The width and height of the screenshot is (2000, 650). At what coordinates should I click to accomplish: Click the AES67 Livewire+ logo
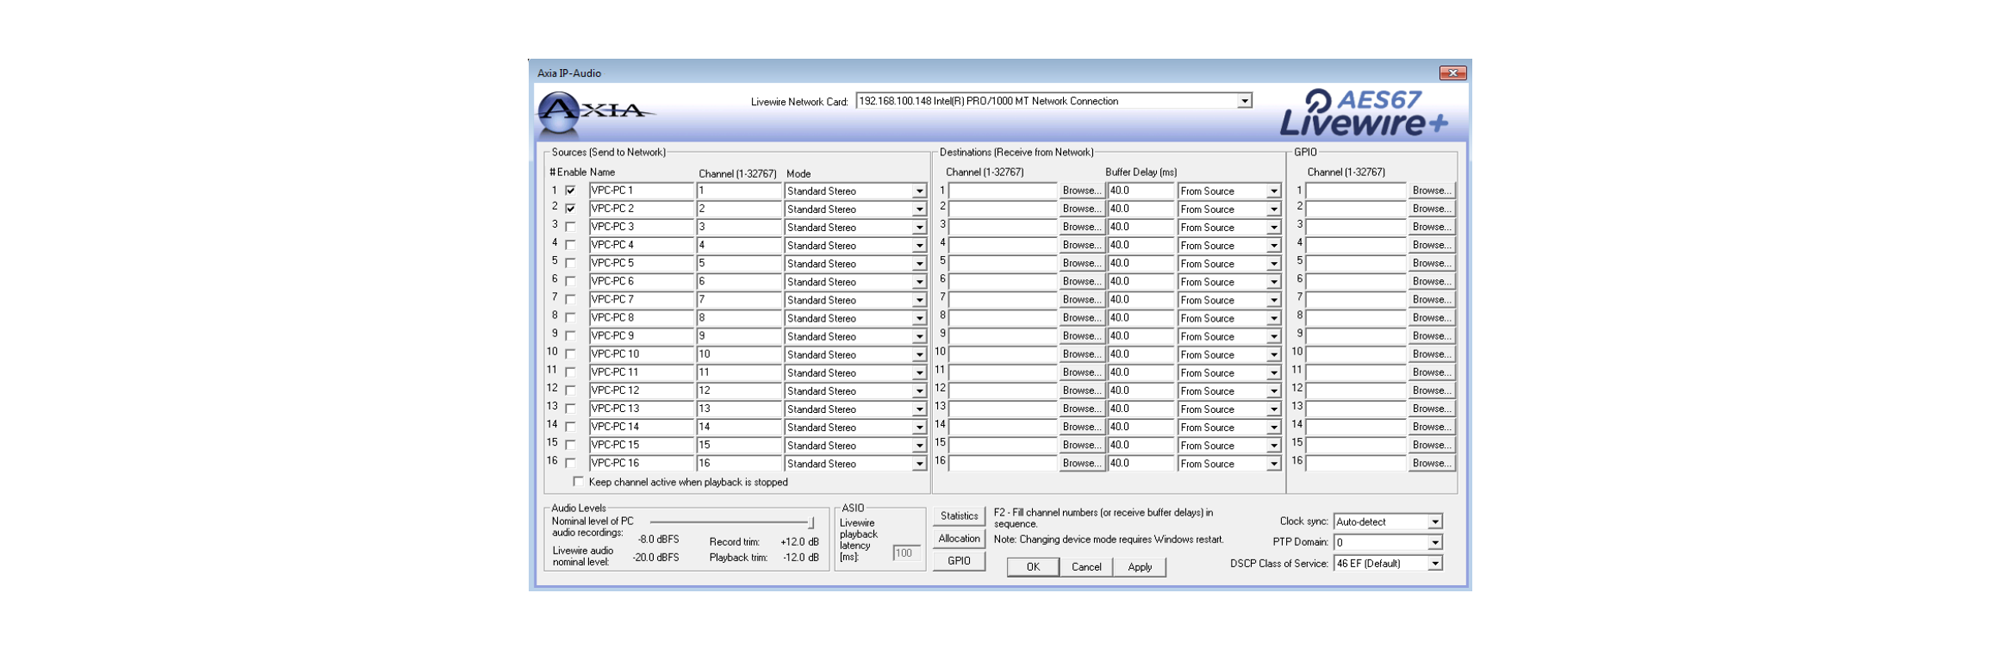[x=1364, y=113]
